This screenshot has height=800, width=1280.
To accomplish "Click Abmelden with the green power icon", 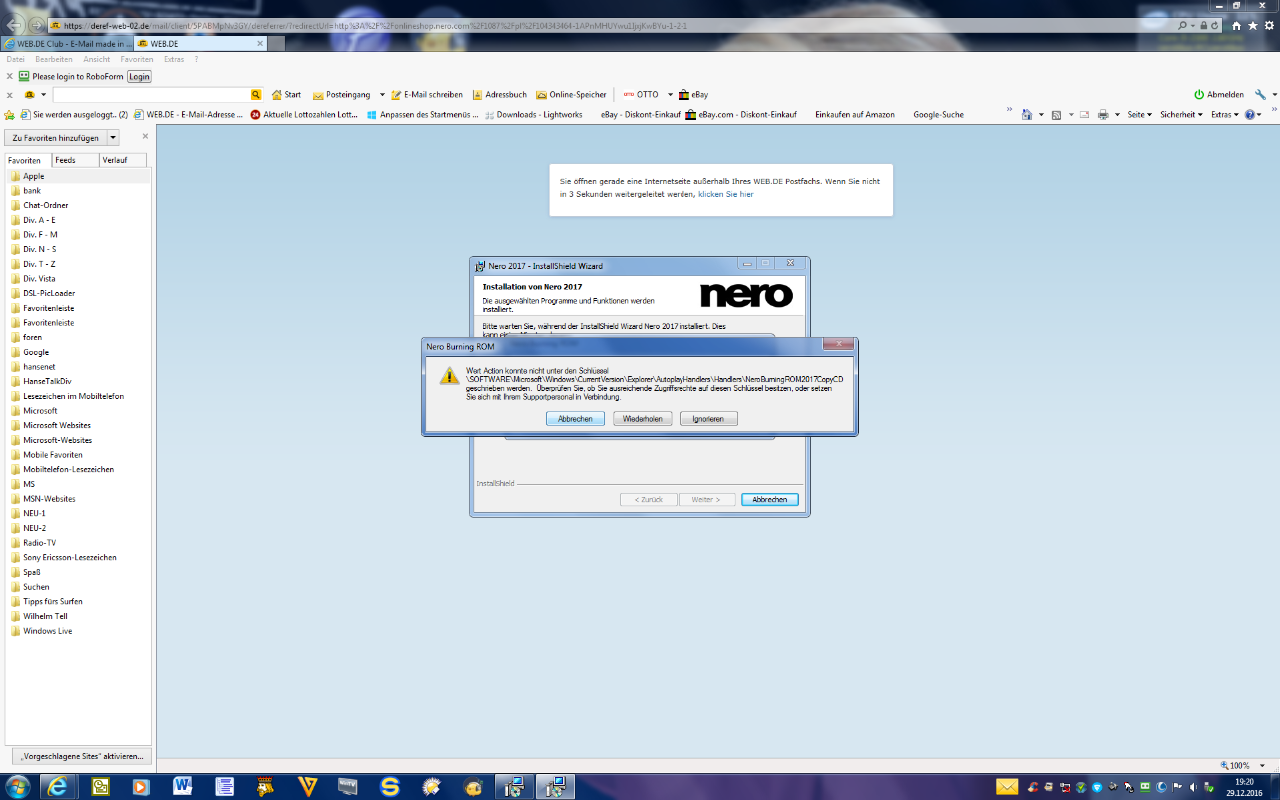I will point(1219,94).
